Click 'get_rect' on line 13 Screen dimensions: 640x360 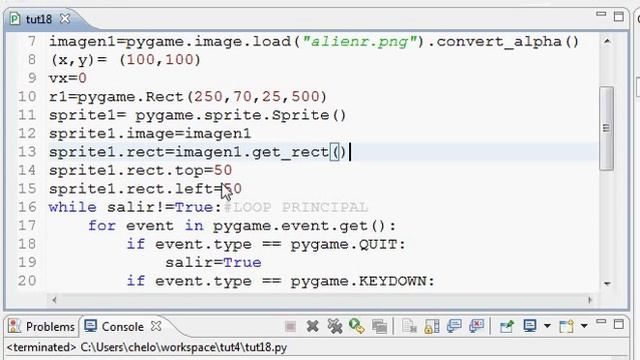[290, 152]
